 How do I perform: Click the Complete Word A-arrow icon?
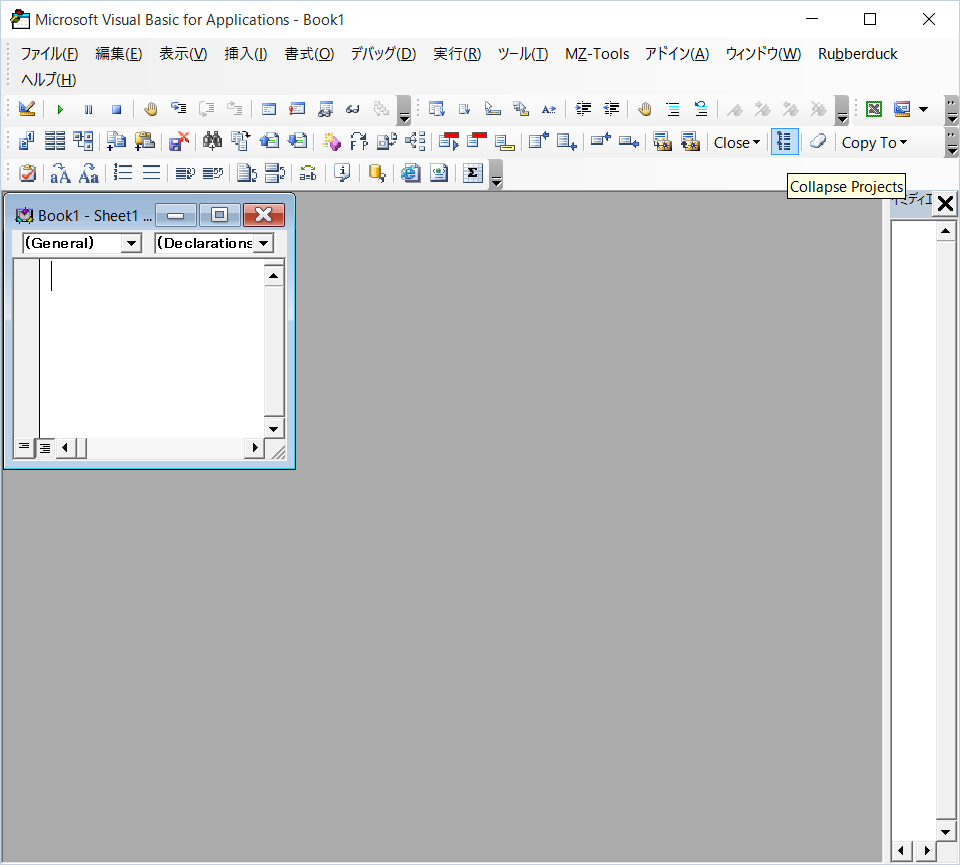pyautogui.click(x=549, y=109)
